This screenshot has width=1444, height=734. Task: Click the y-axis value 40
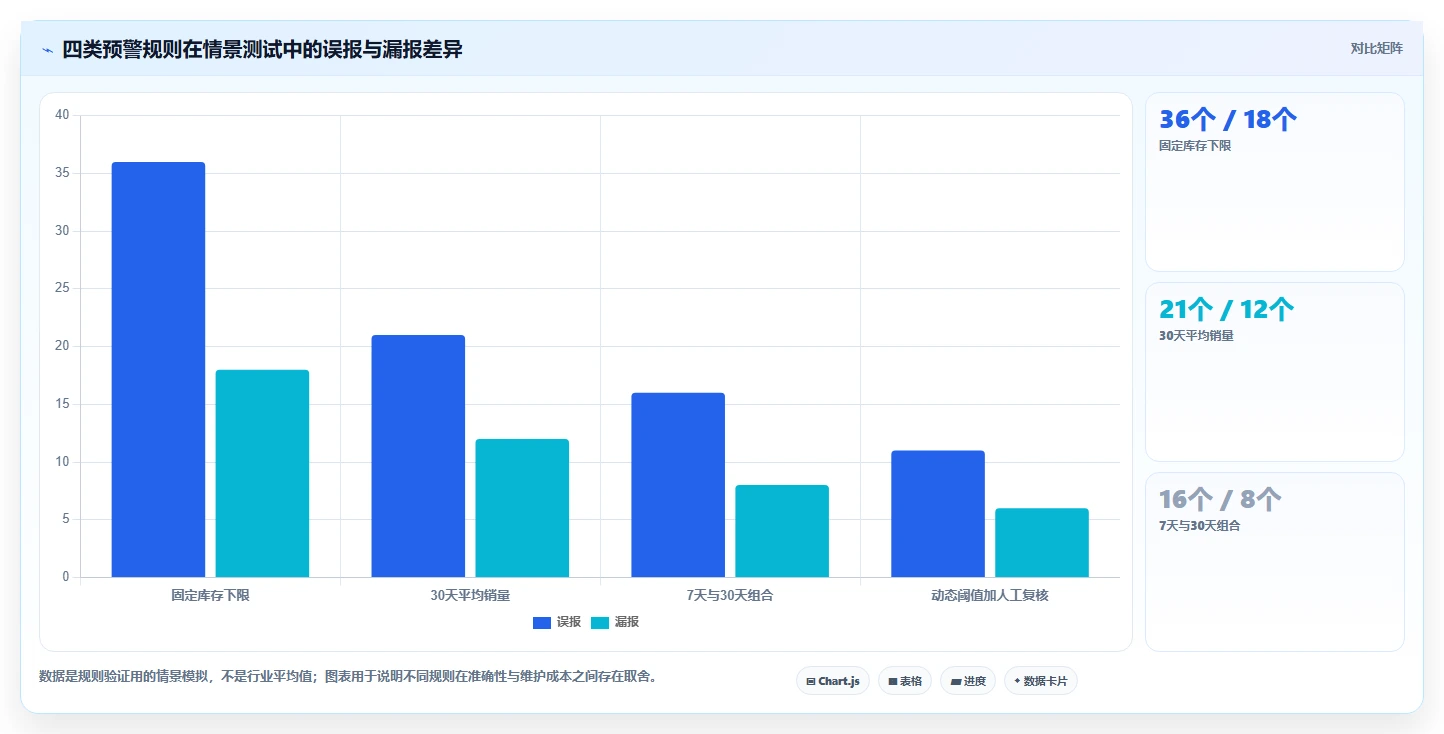tap(62, 115)
